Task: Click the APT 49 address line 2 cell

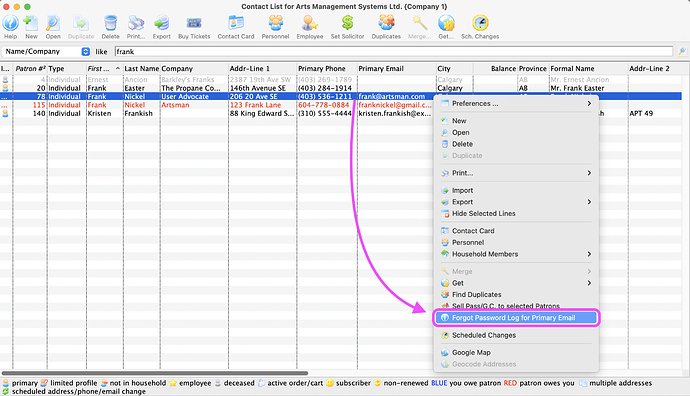Action: pos(641,113)
